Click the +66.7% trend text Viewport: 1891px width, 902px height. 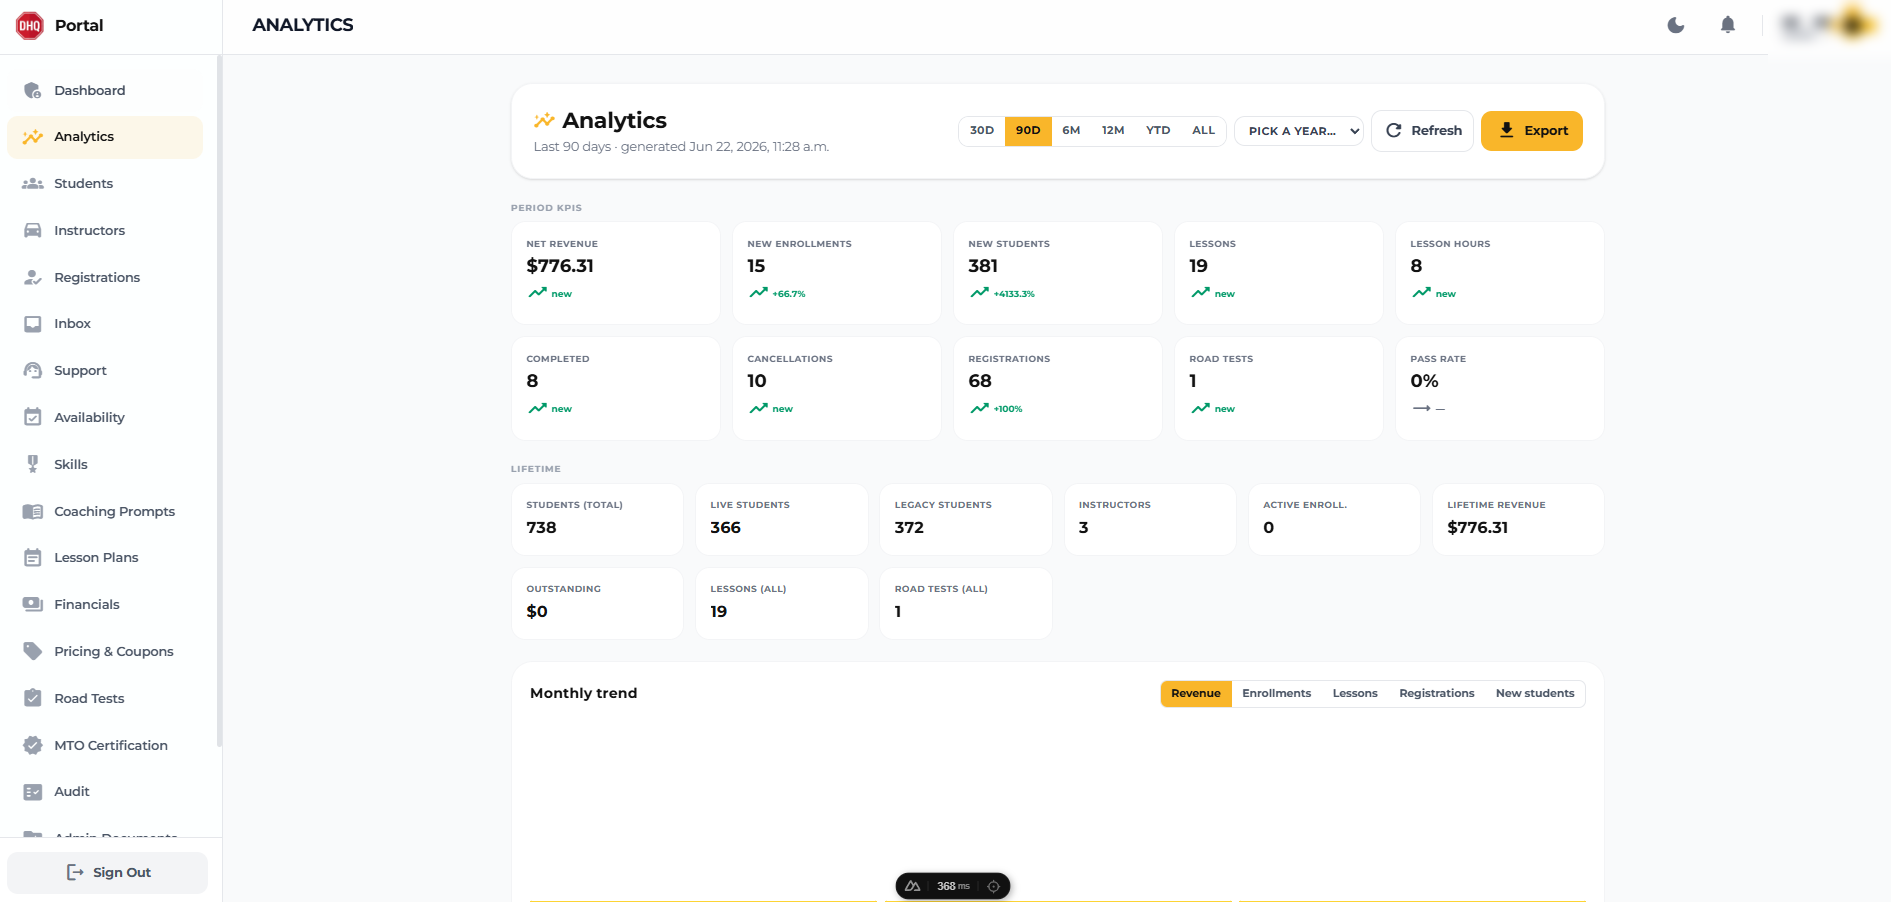click(x=789, y=294)
